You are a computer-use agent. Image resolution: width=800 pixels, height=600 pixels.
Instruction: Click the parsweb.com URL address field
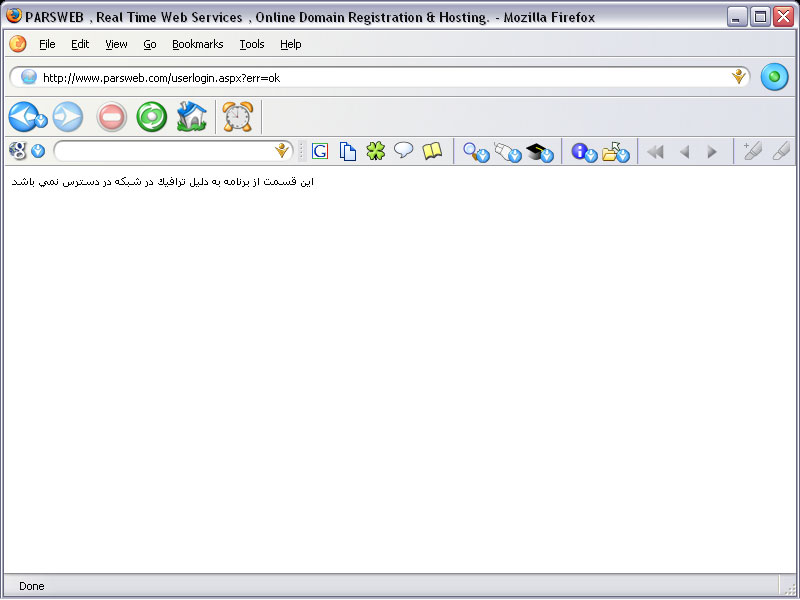[380, 77]
